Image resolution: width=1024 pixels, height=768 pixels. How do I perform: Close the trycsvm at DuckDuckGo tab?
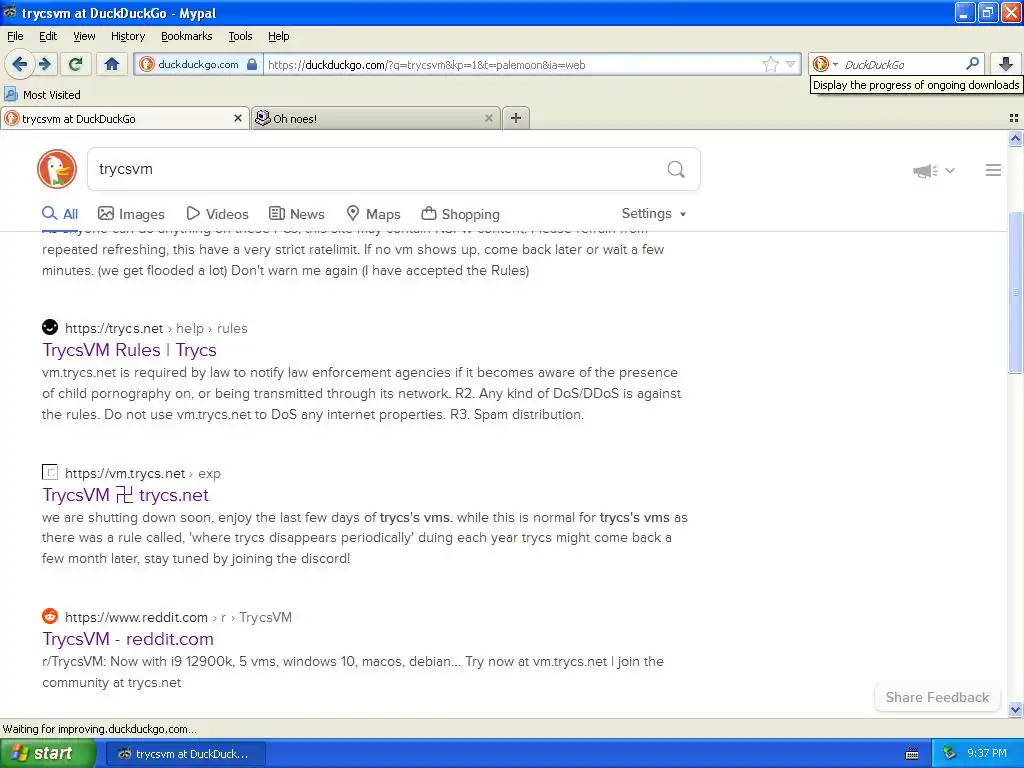click(238, 118)
